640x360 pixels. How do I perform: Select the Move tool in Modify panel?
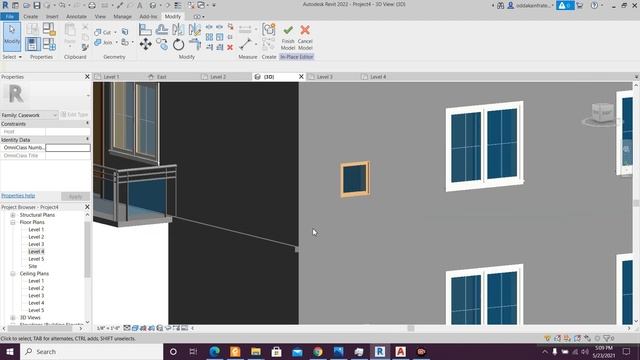(x=145, y=44)
